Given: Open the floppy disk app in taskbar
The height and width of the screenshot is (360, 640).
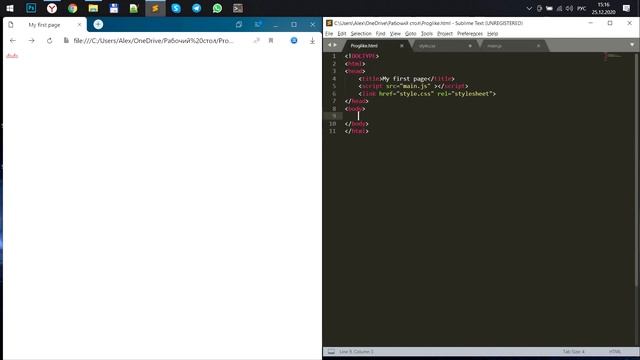Looking at the screenshot, I should [114, 8].
